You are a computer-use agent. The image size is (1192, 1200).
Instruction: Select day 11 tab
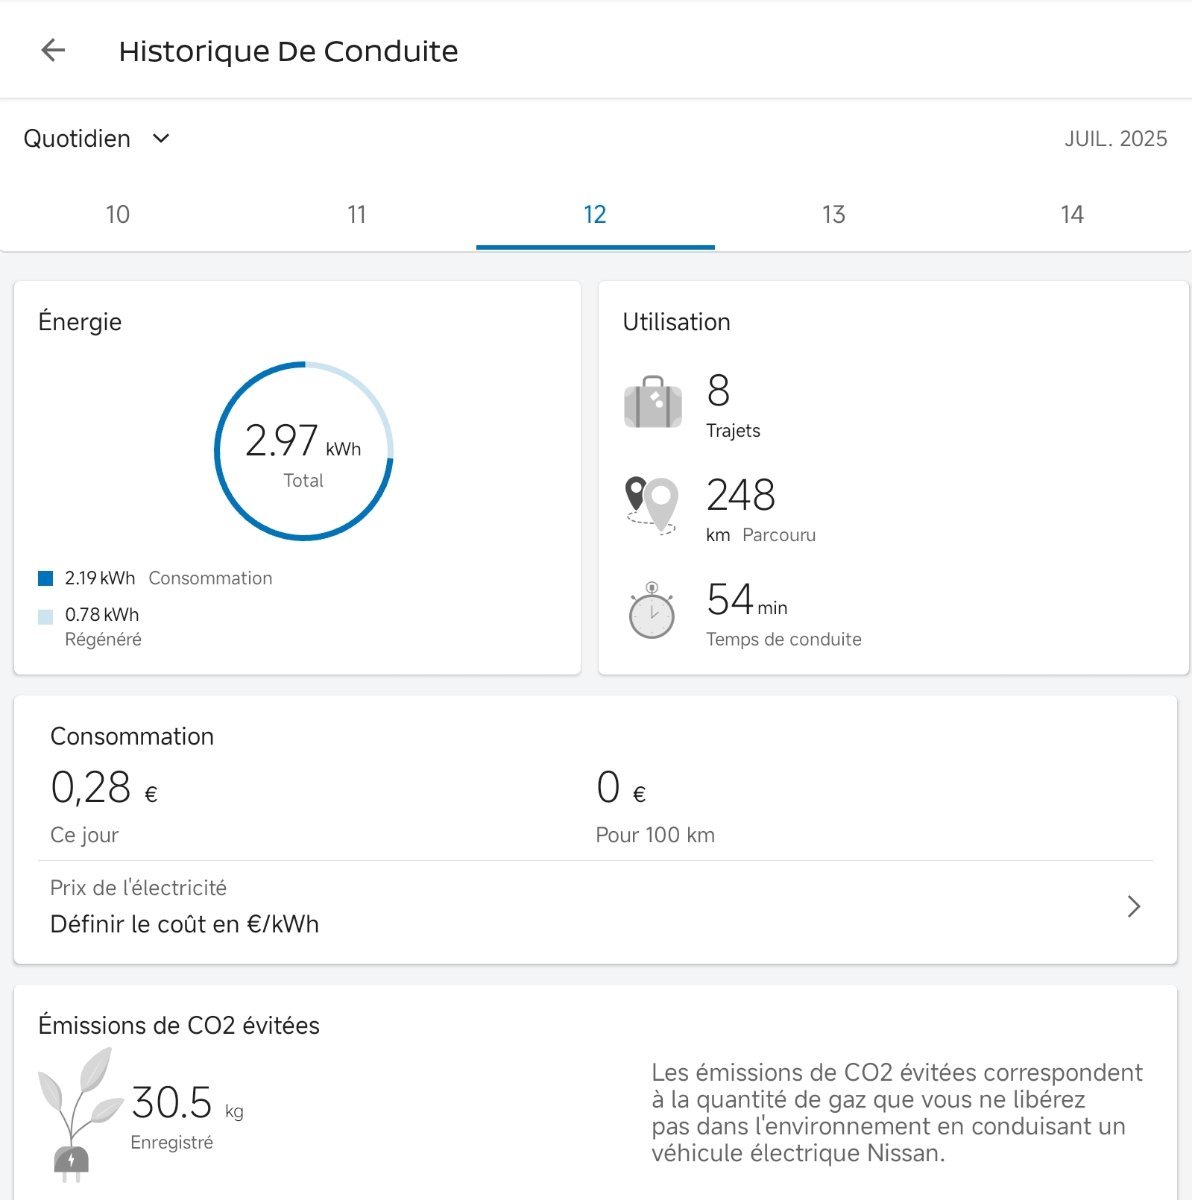357,215
